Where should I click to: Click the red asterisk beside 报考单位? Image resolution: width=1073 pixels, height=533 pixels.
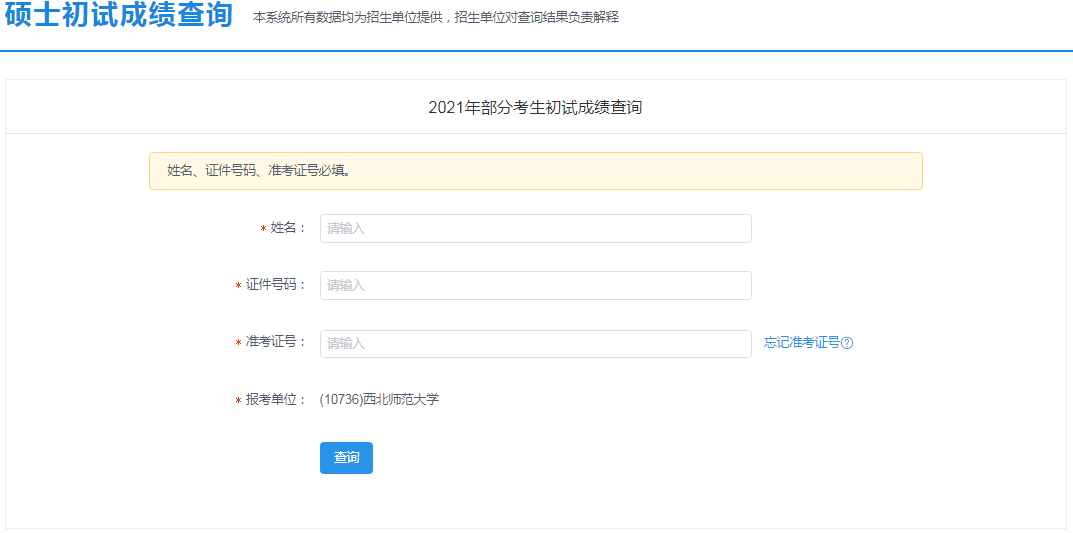pyautogui.click(x=239, y=401)
